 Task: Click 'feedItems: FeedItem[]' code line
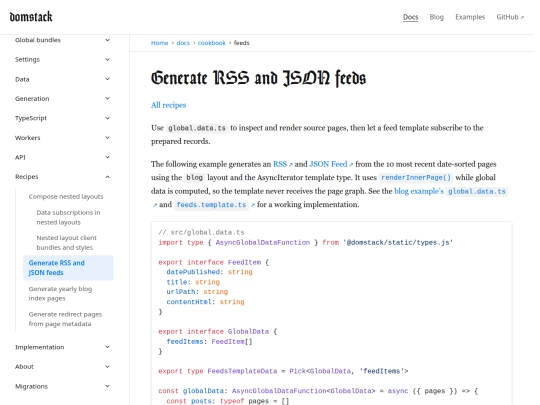(x=209, y=342)
